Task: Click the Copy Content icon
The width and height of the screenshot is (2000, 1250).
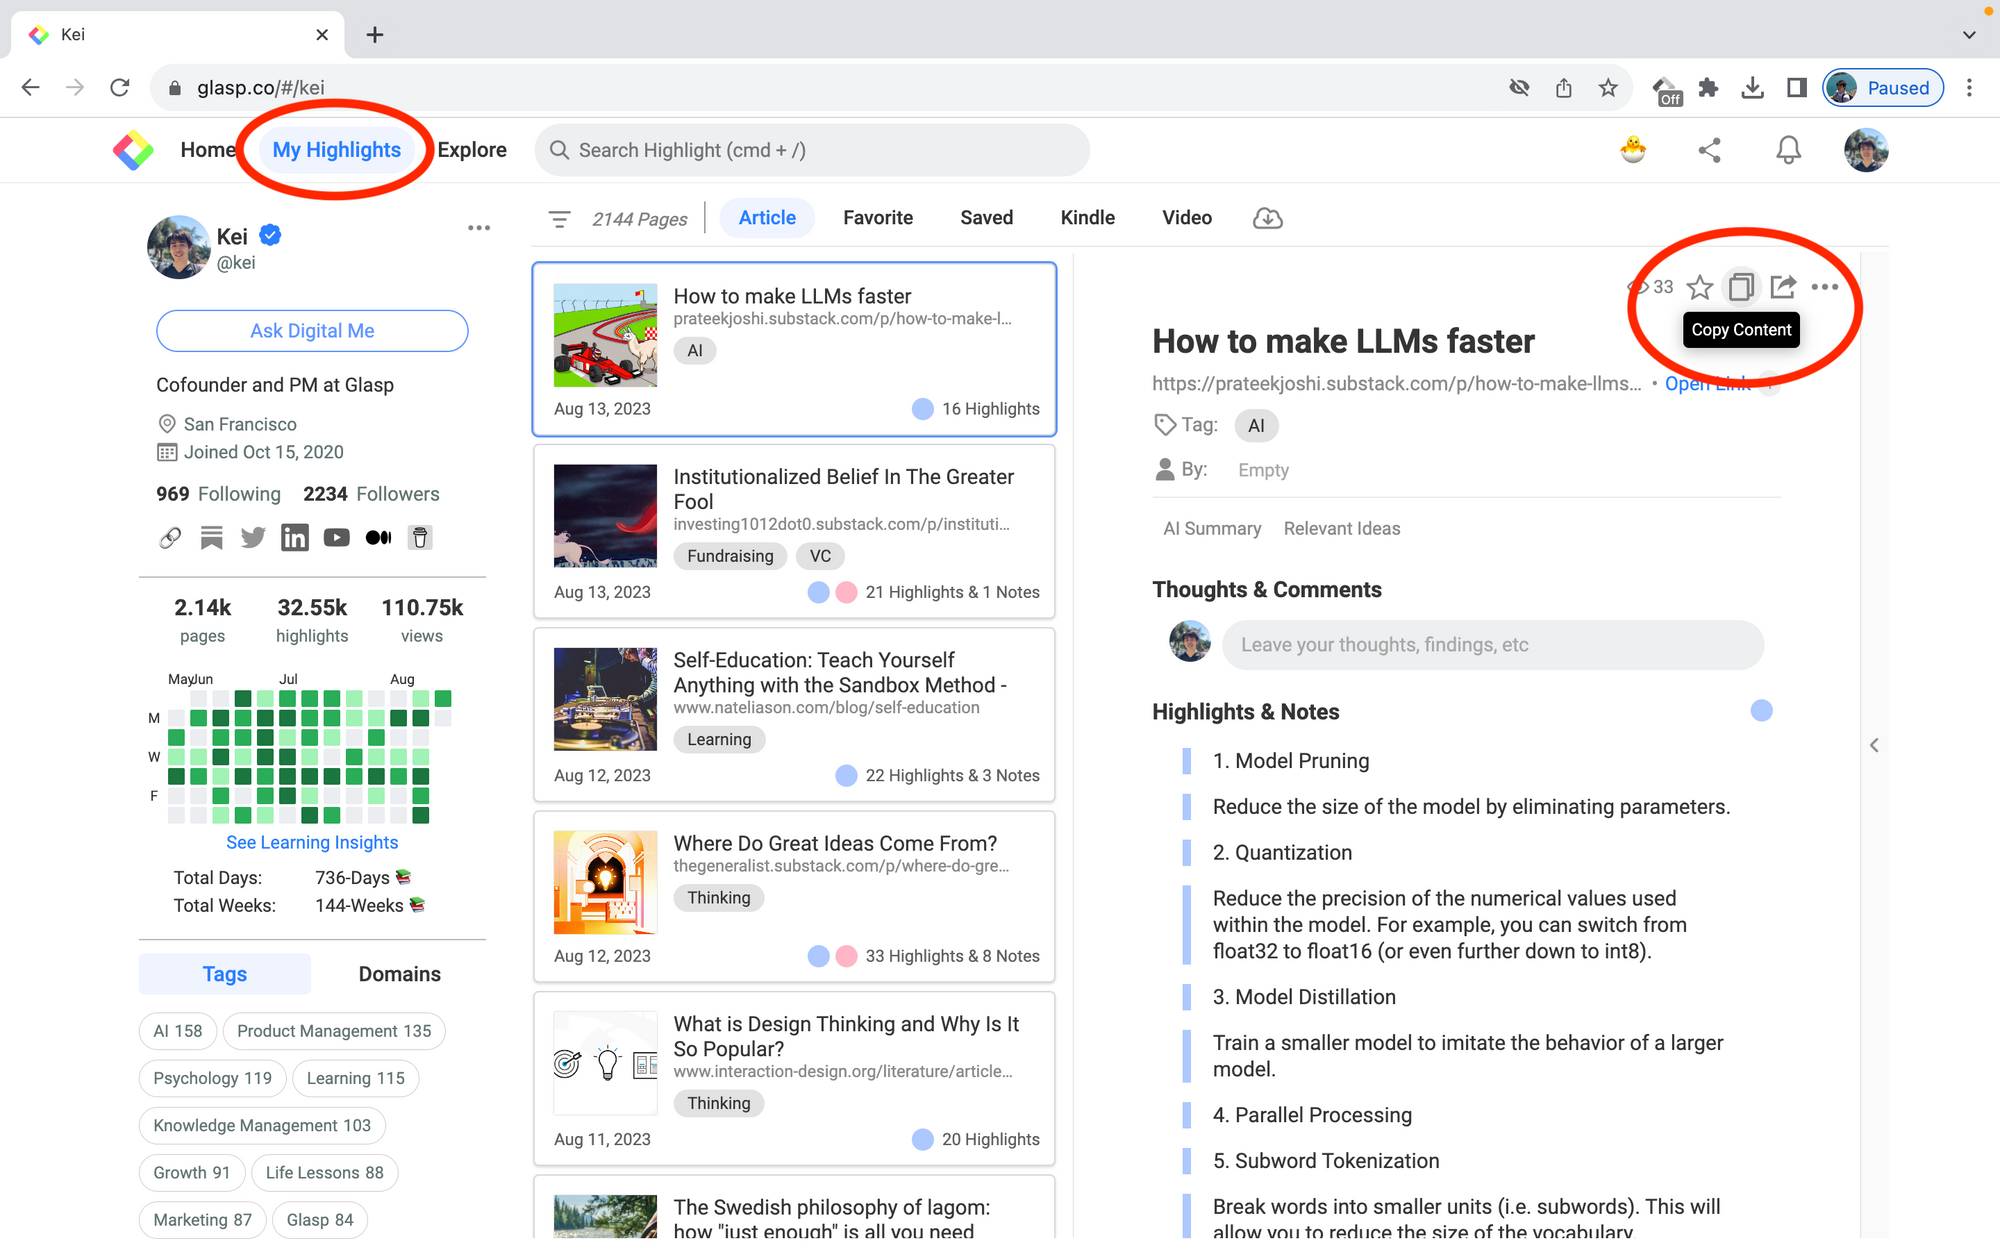Action: 1741,287
